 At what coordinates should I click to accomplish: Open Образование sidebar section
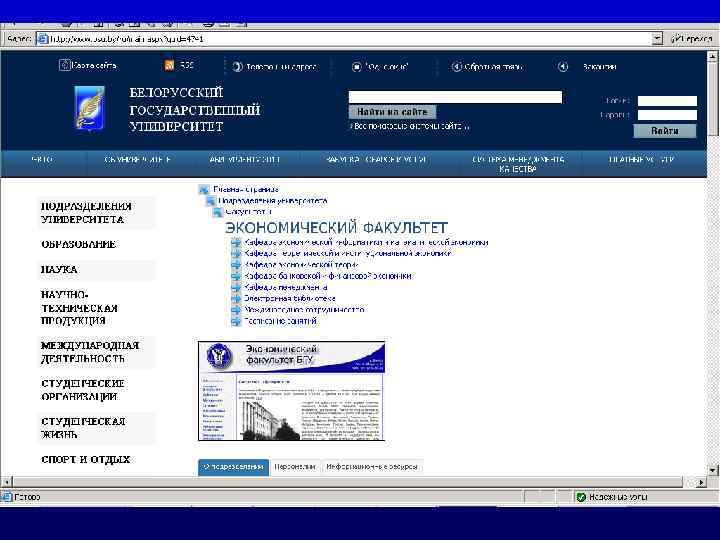point(79,244)
